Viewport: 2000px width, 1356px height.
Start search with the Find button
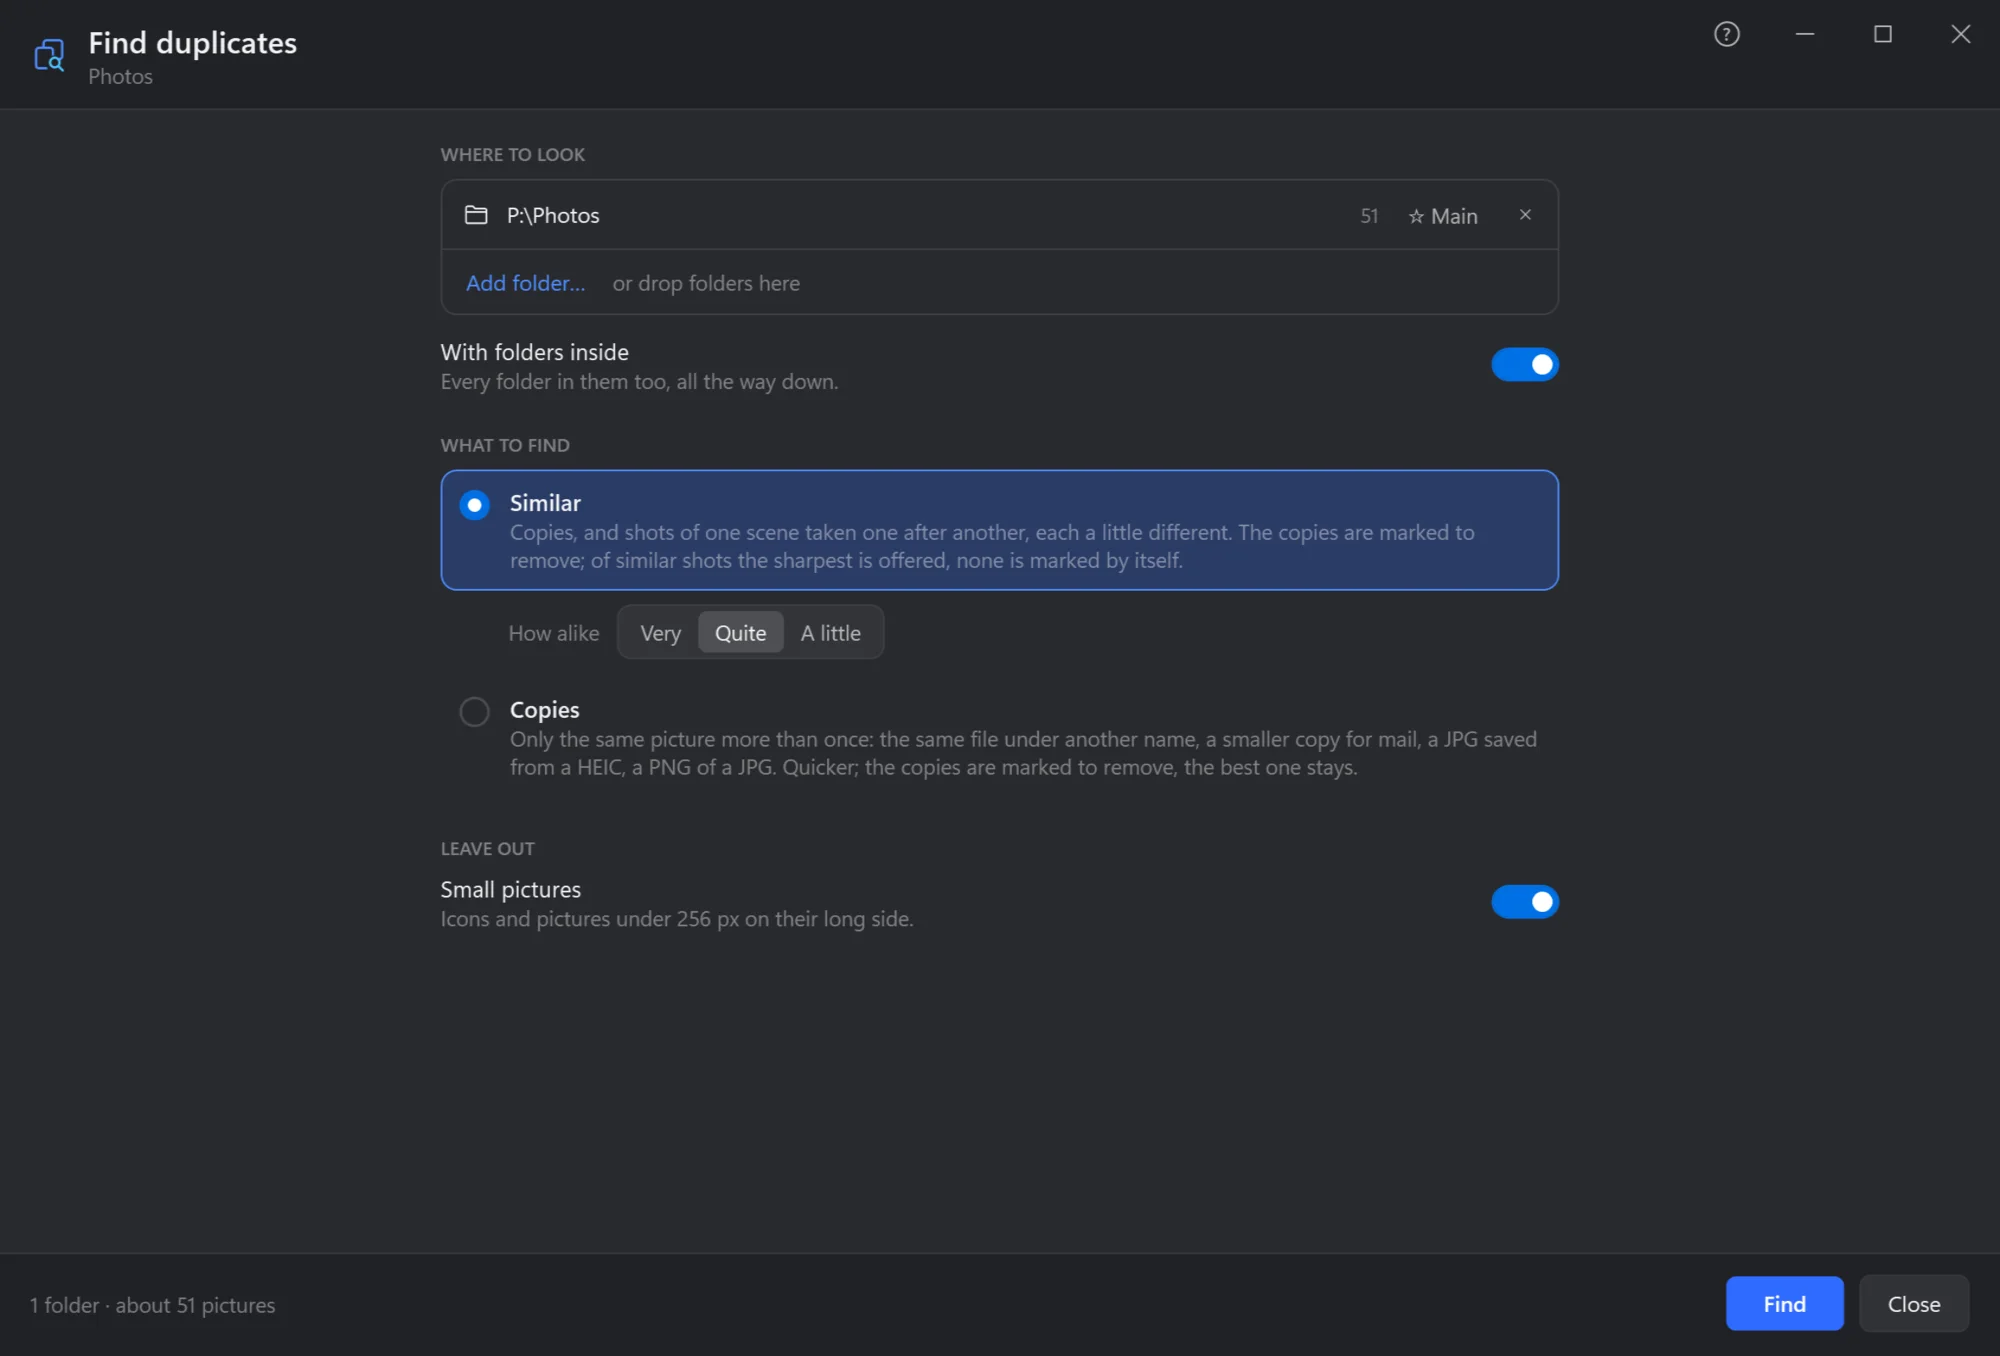[1784, 1304]
